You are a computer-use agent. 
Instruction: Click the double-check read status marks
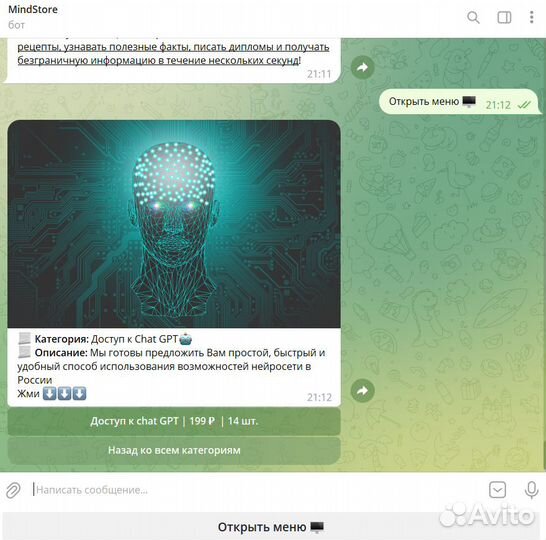click(x=523, y=105)
